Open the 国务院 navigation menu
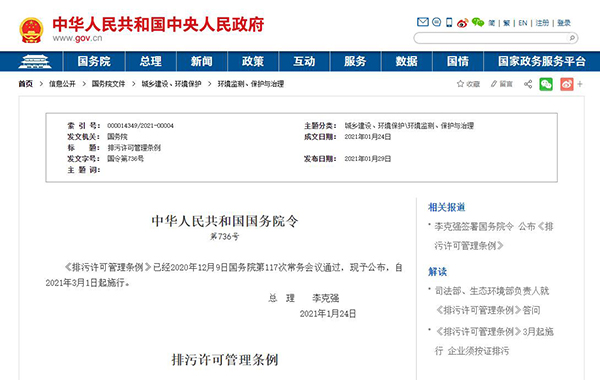600x380 pixels. coord(94,62)
